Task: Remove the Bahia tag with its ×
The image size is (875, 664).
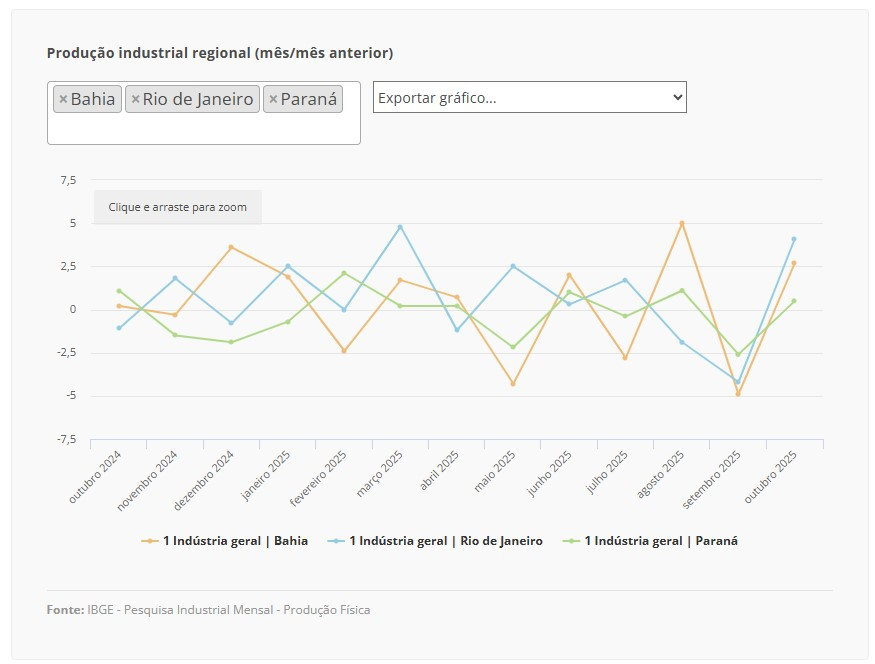Action: pyautogui.click(x=63, y=99)
